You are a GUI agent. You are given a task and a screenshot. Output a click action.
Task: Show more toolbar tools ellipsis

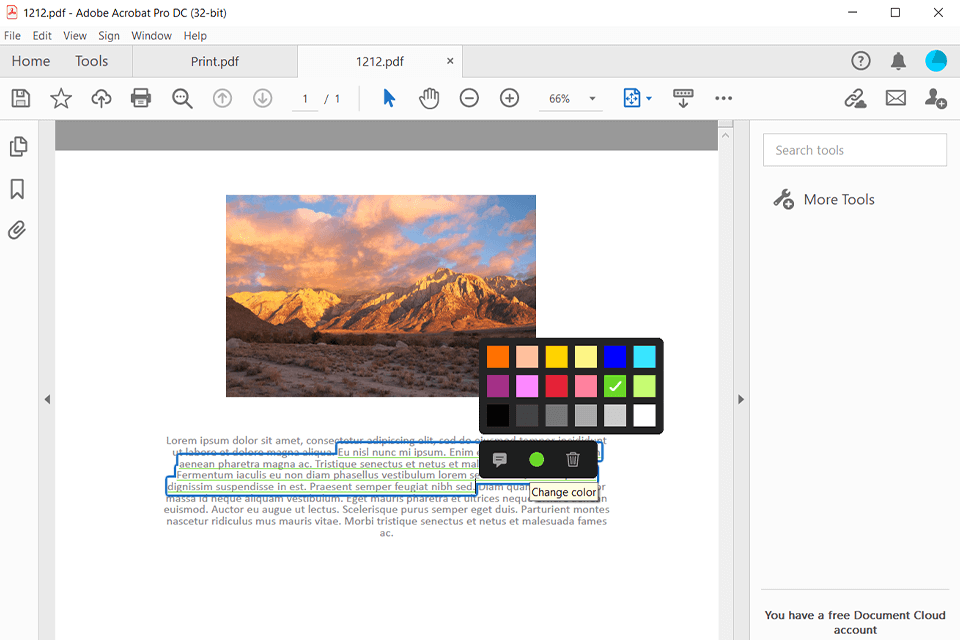724,98
